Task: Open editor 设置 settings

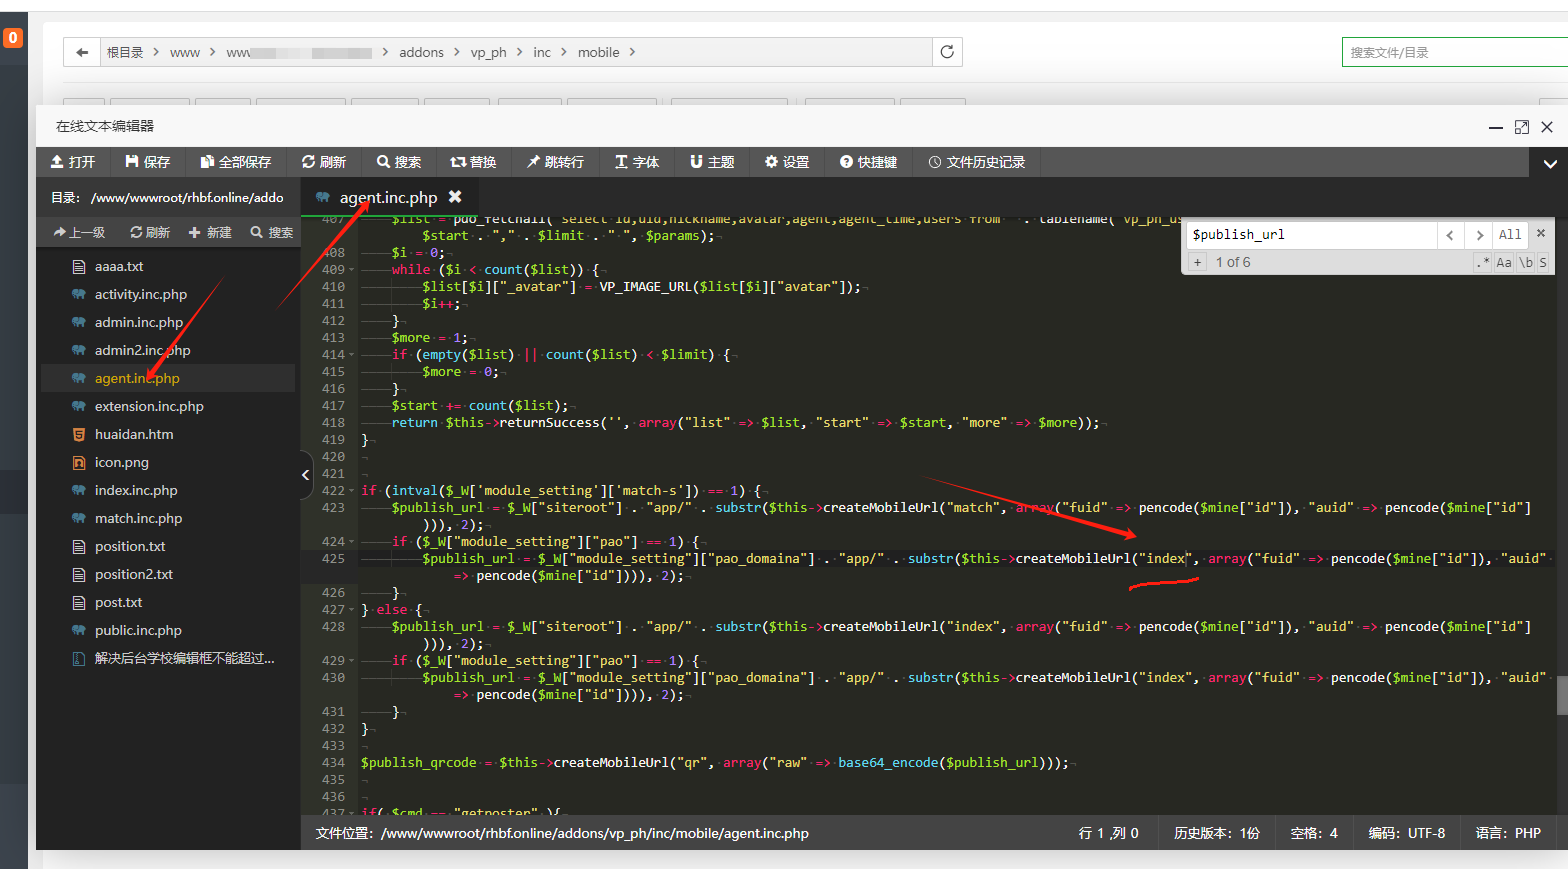Action: coord(787,162)
